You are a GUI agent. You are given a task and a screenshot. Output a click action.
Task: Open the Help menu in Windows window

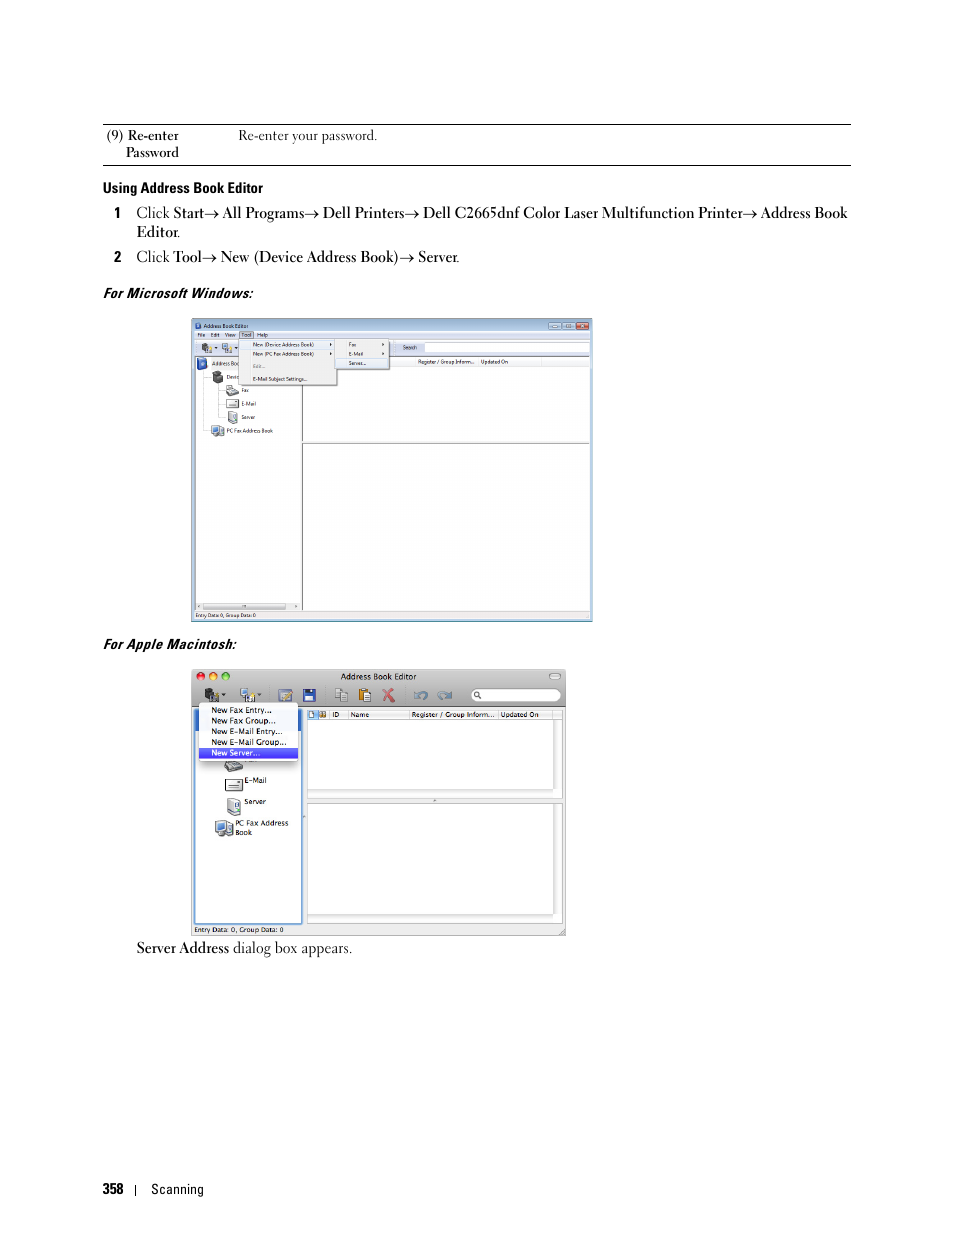(x=262, y=335)
